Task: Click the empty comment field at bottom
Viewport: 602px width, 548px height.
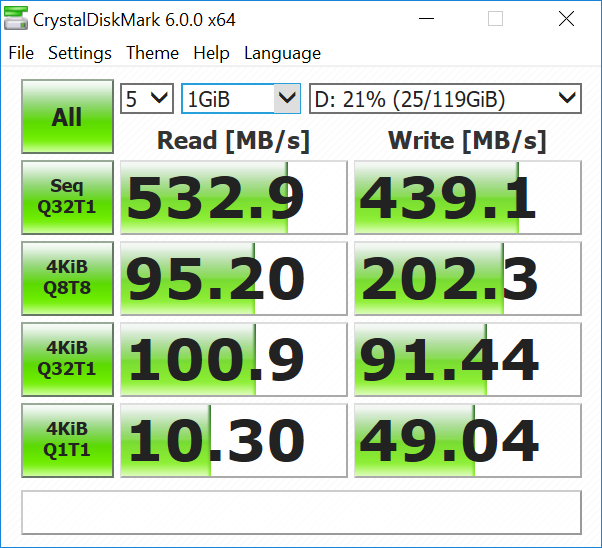Action: coord(301,512)
